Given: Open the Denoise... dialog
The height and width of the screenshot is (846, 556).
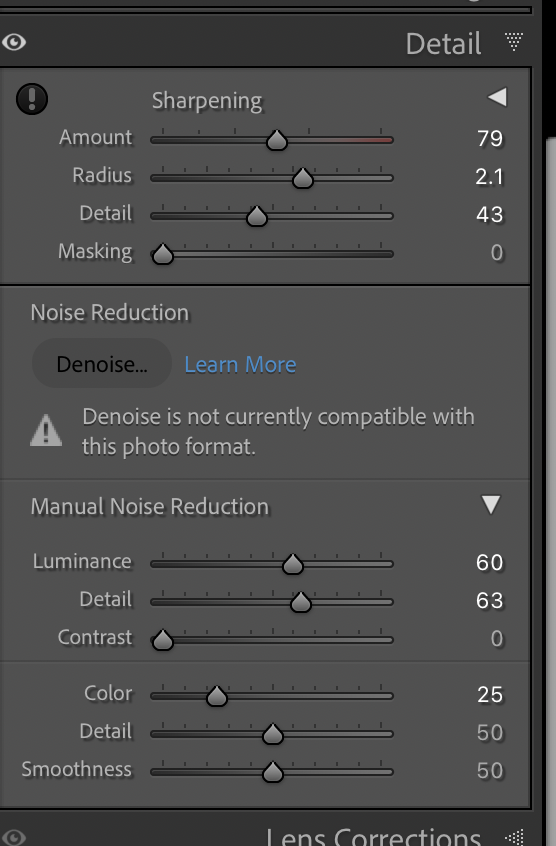Looking at the screenshot, I should (x=102, y=364).
